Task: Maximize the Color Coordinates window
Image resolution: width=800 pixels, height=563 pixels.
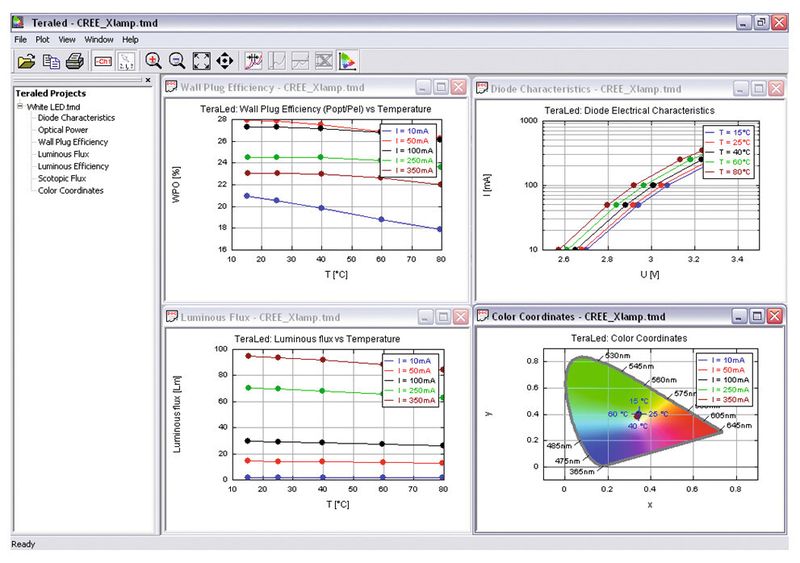Action: click(x=757, y=316)
